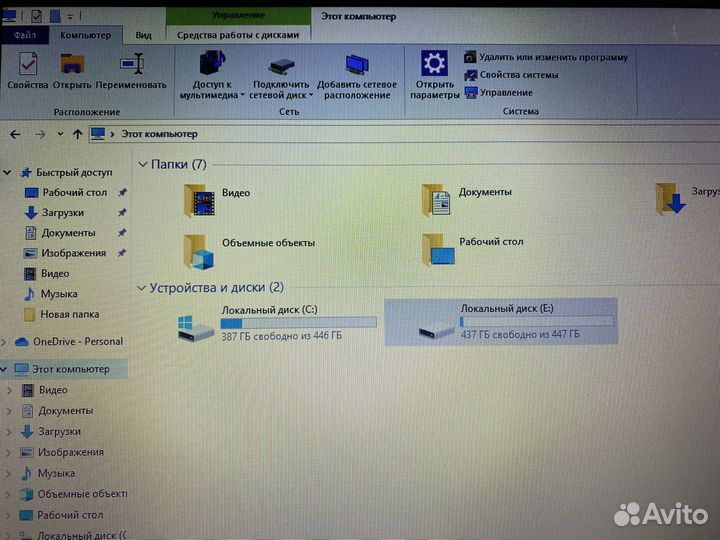Screen dimensions: 720x540
Task: Select the Видео folder in the main pane
Action: 218,200
